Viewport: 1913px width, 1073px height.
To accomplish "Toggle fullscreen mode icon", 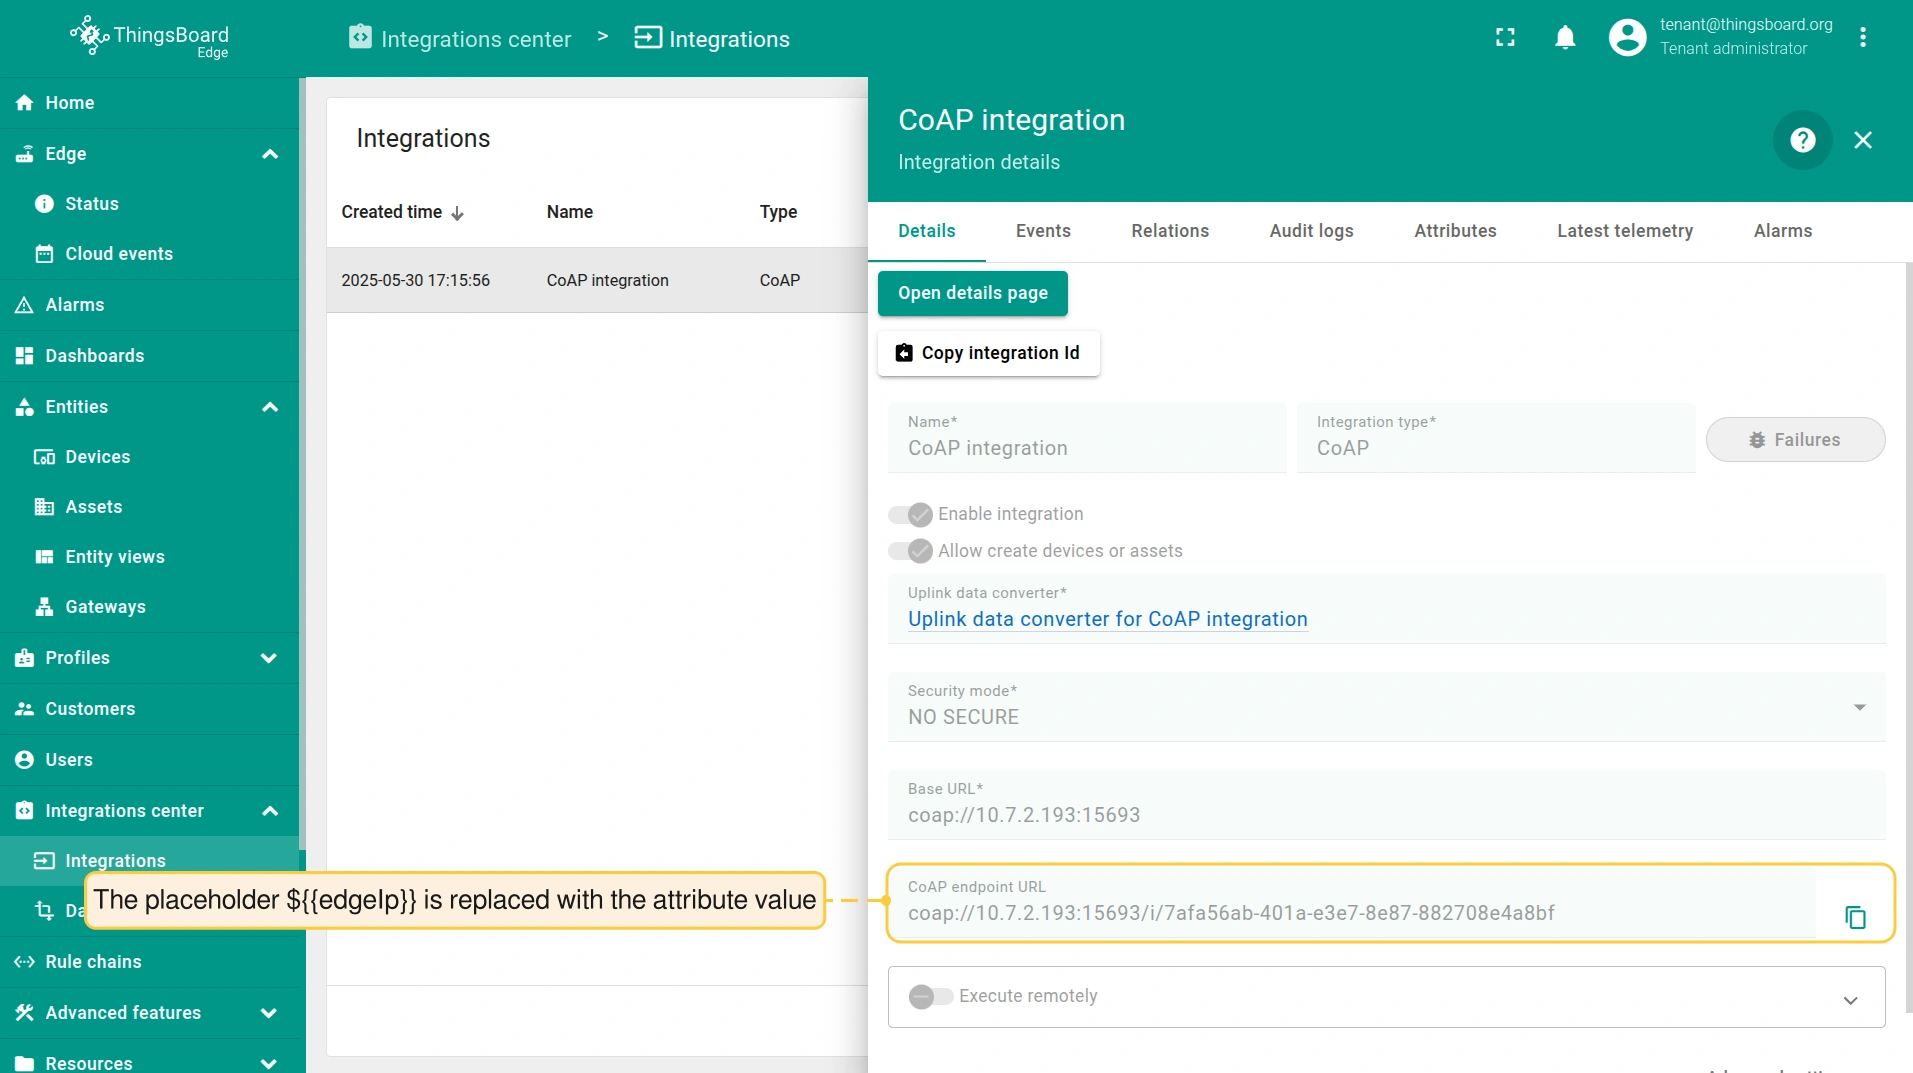I will point(1505,38).
